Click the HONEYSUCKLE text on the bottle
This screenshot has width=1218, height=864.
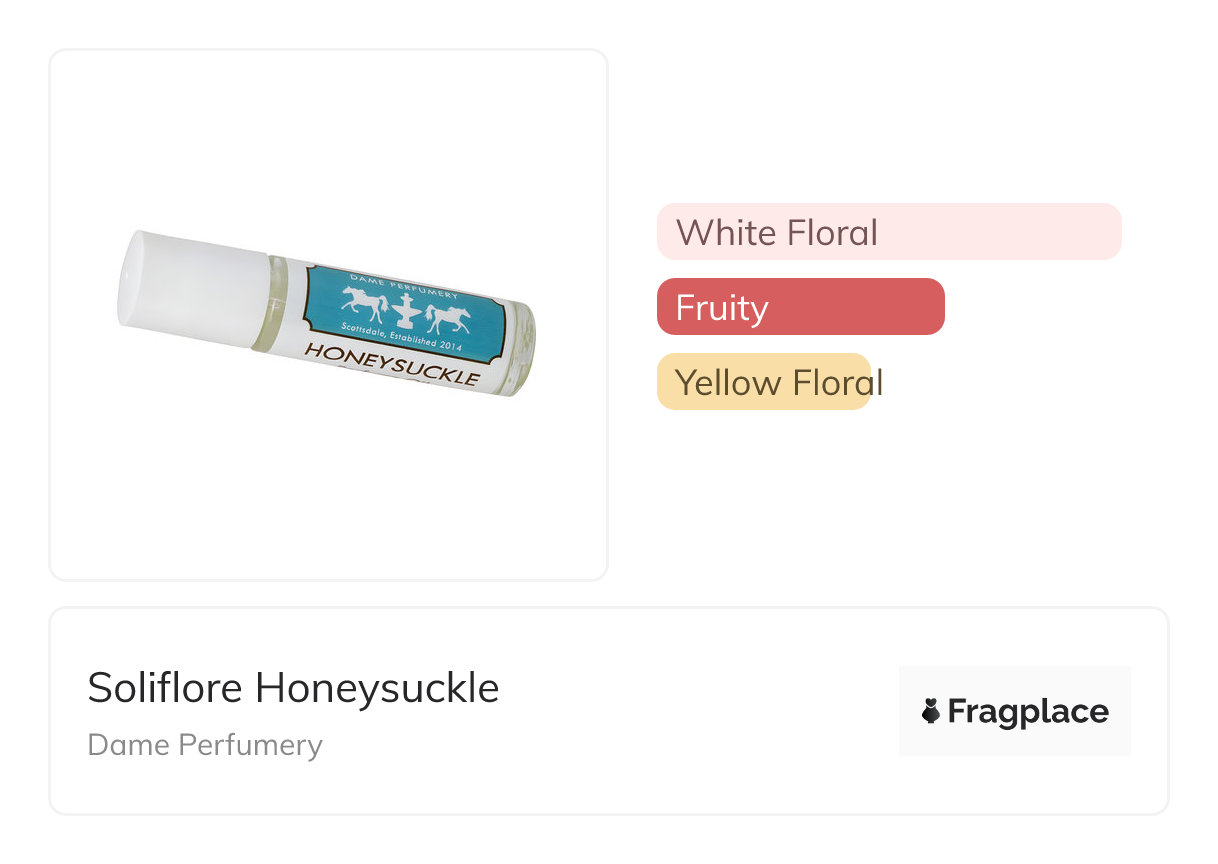(x=391, y=365)
